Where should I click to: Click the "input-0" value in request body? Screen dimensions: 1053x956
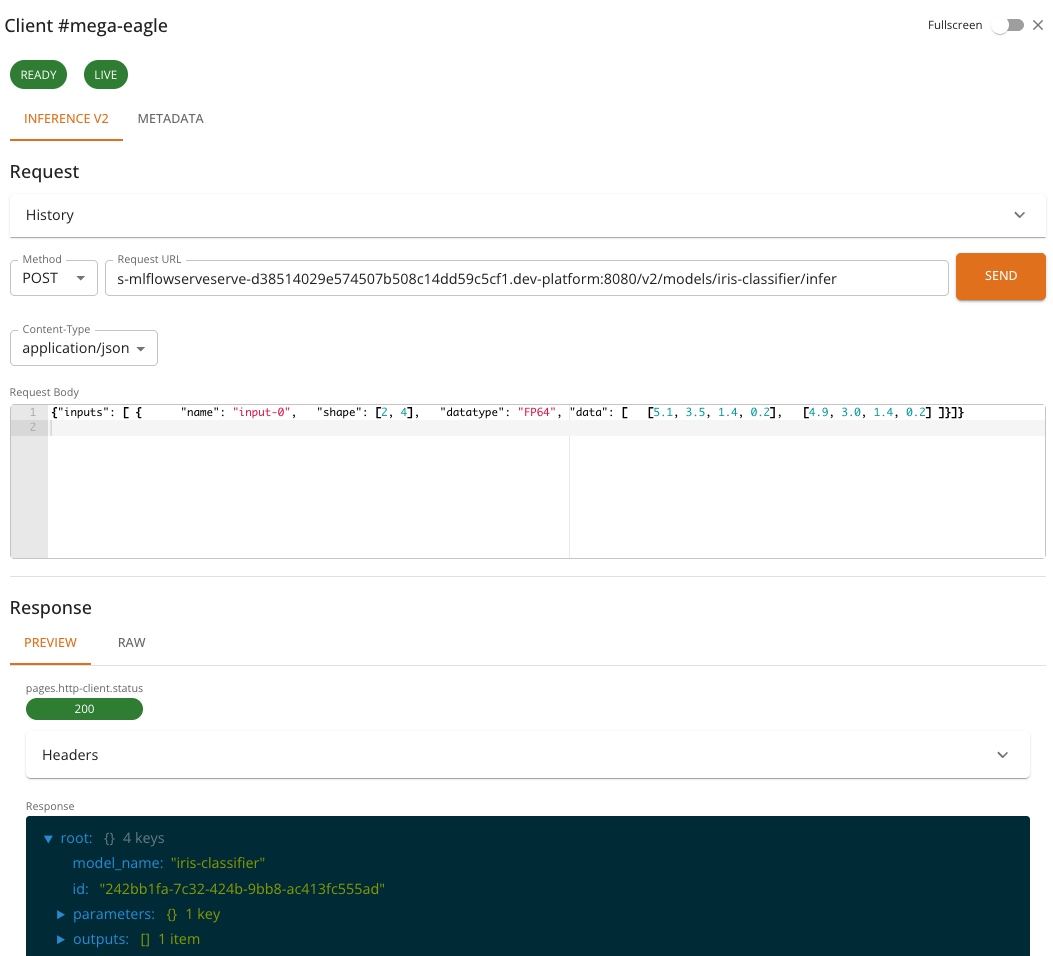[x=261, y=412]
